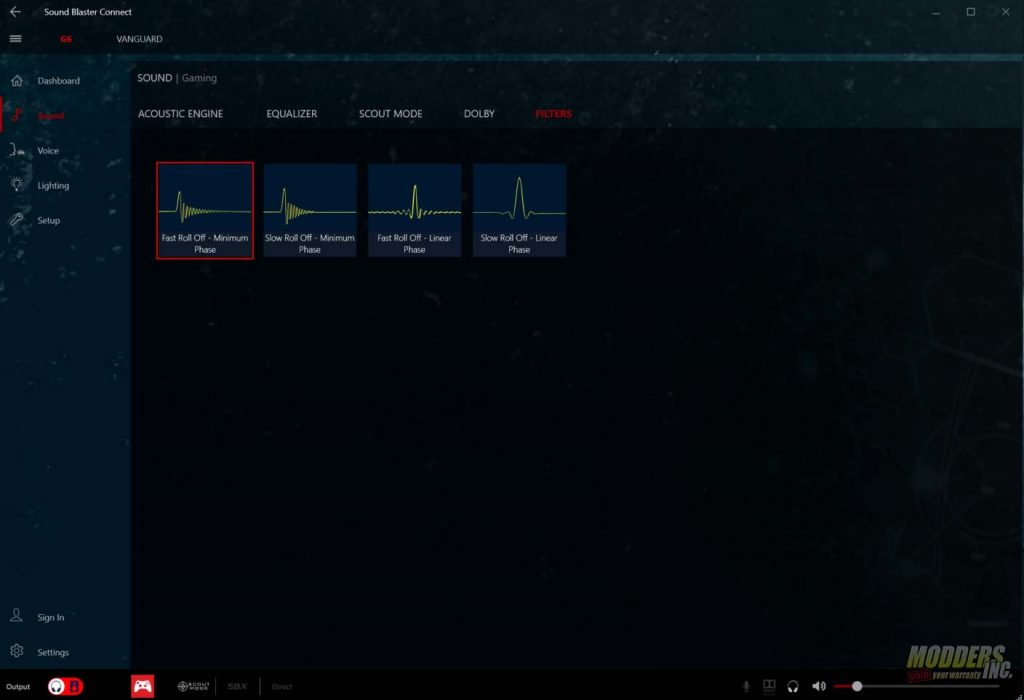Viewport: 1024px width, 700px height.
Task: Open the Dashboard home icon
Action: tap(17, 80)
